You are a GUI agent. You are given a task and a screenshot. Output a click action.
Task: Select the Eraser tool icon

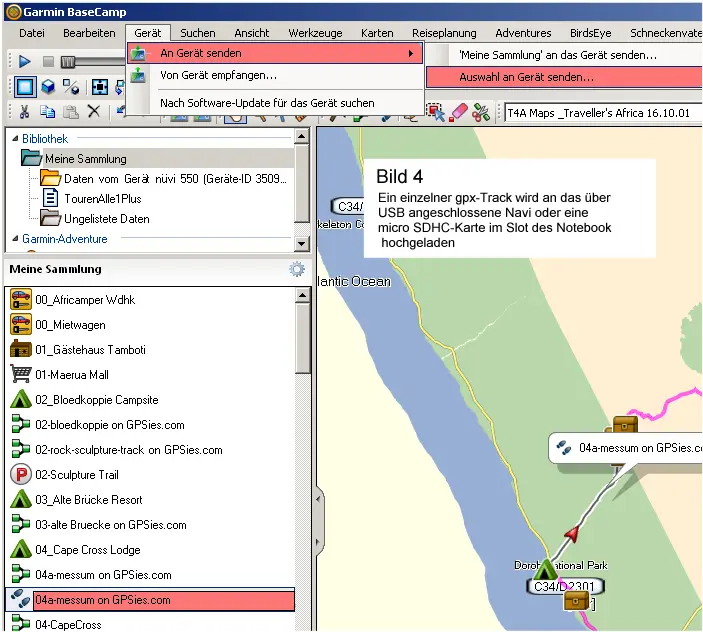point(458,112)
